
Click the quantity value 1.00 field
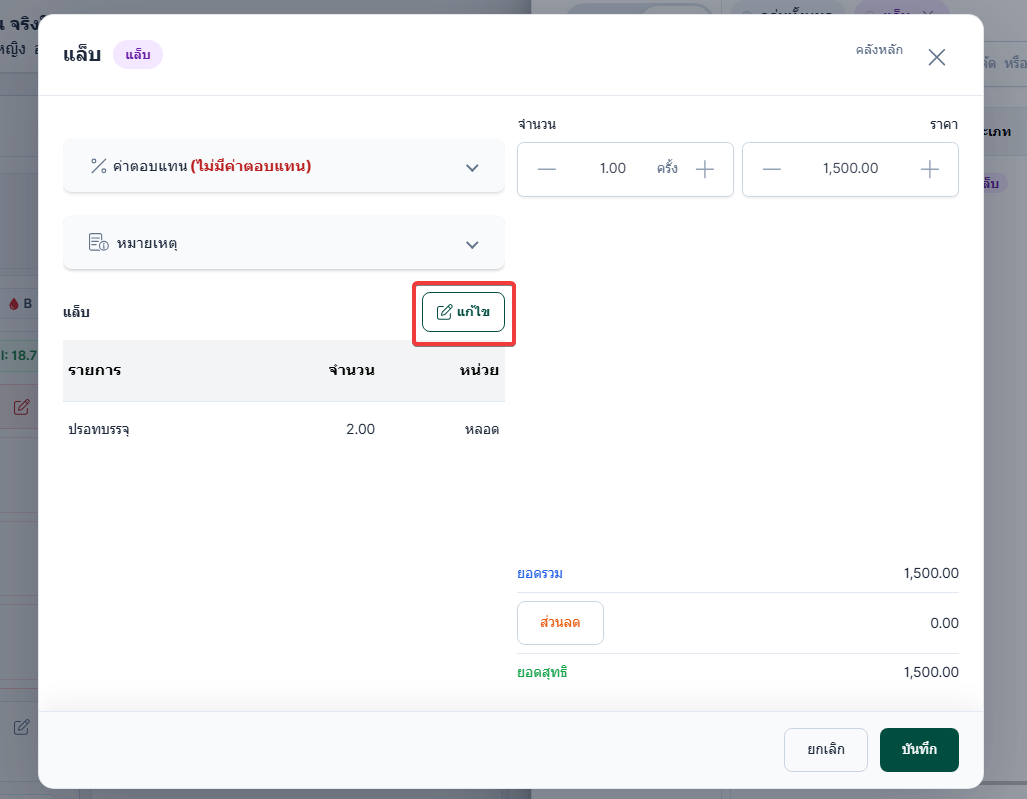[x=612, y=168]
